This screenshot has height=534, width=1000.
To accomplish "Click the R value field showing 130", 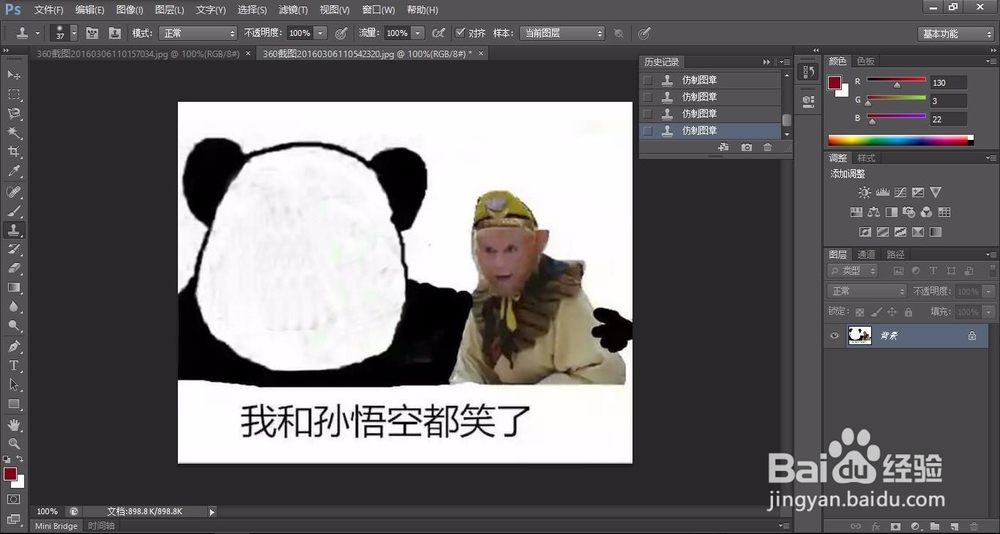I will [948, 83].
